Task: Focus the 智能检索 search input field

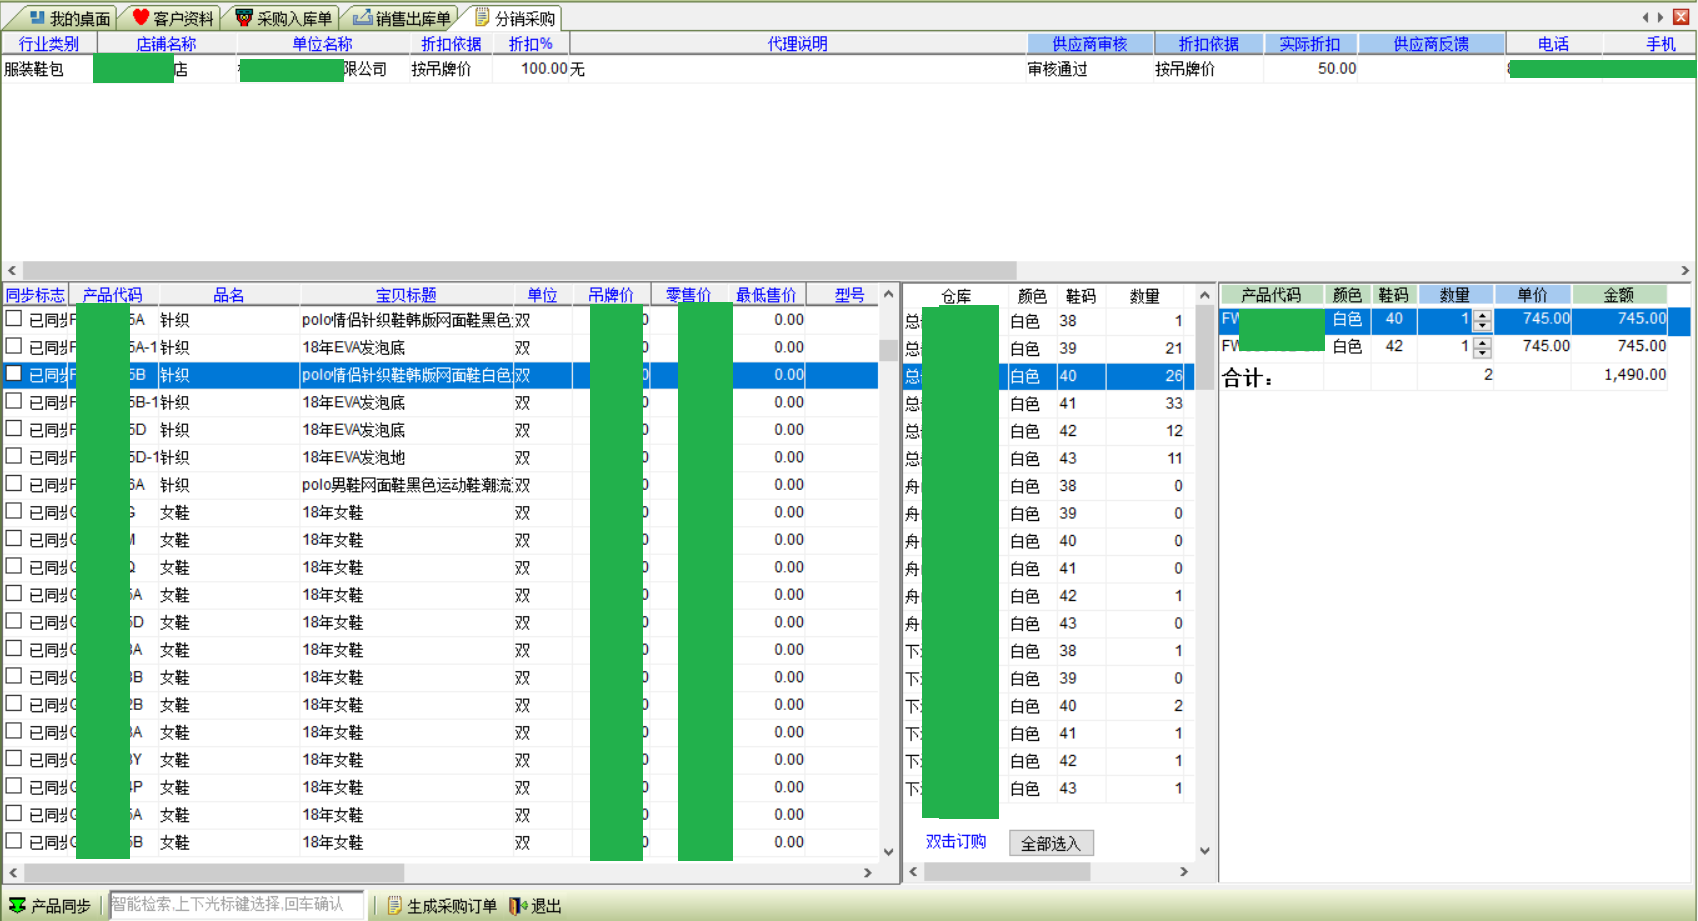Action: [x=237, y=905]
